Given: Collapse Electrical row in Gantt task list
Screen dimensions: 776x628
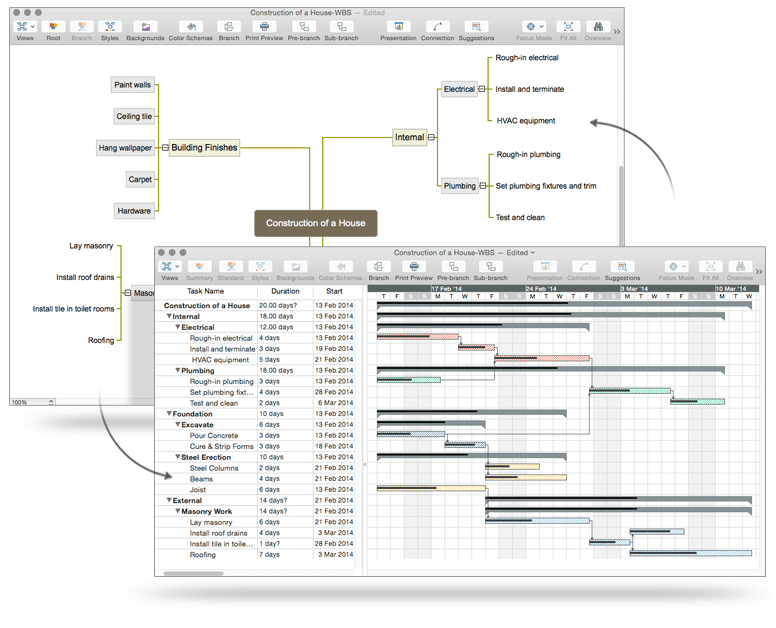Looking at the screenshot, I should (x=178, y=327).
